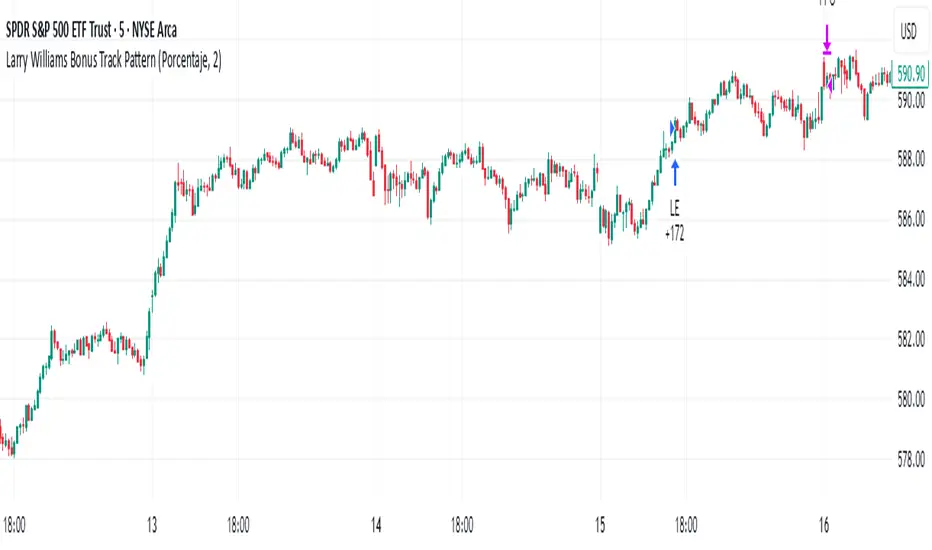Click the small magenta exit triangle
Image resolution: width=932 pixels, height=550 pixels.
pyautogui.click(x=831, y=88)
